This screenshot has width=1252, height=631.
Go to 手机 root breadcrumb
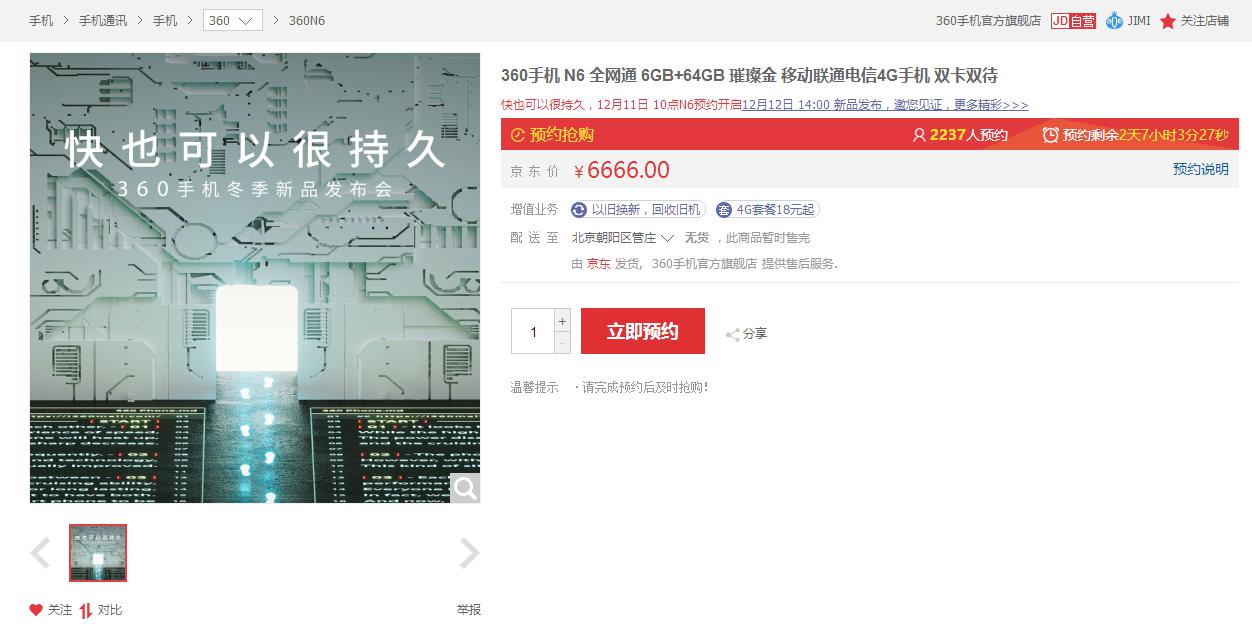click(41, 21)
